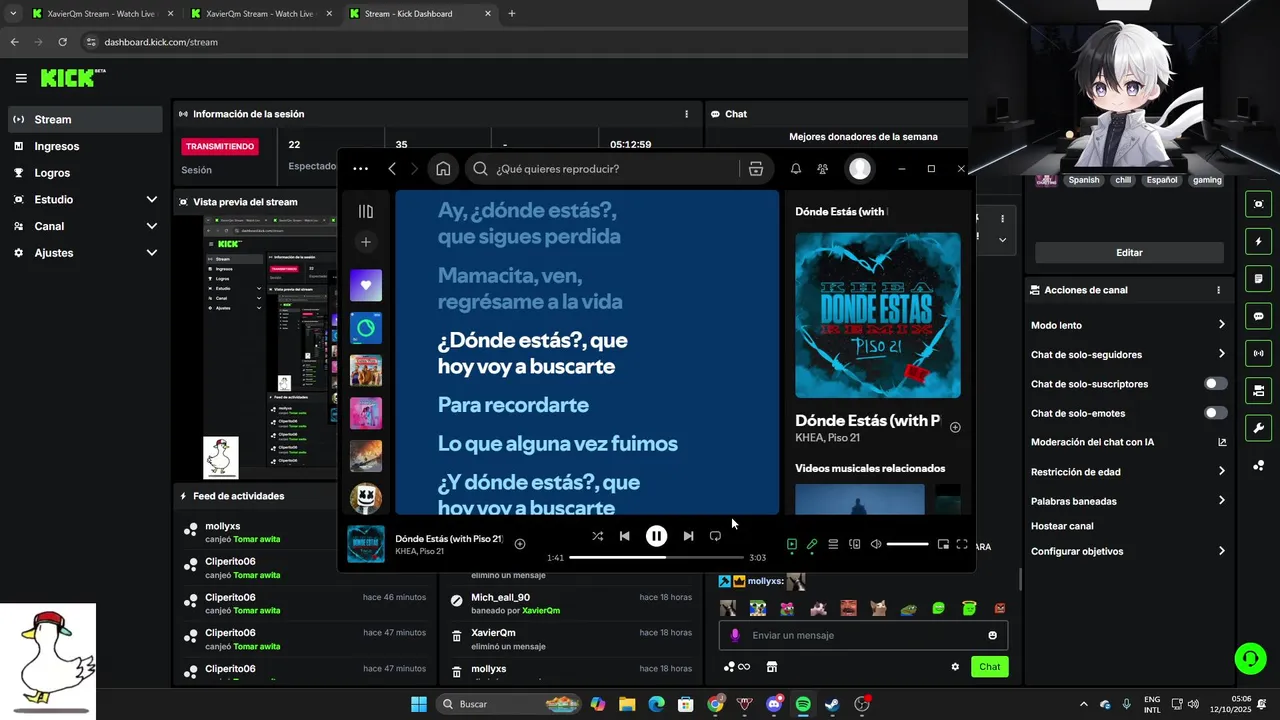Add current song to Liked Songs
The height and width of the screenshot is (720, 1280).
(520, 544)
